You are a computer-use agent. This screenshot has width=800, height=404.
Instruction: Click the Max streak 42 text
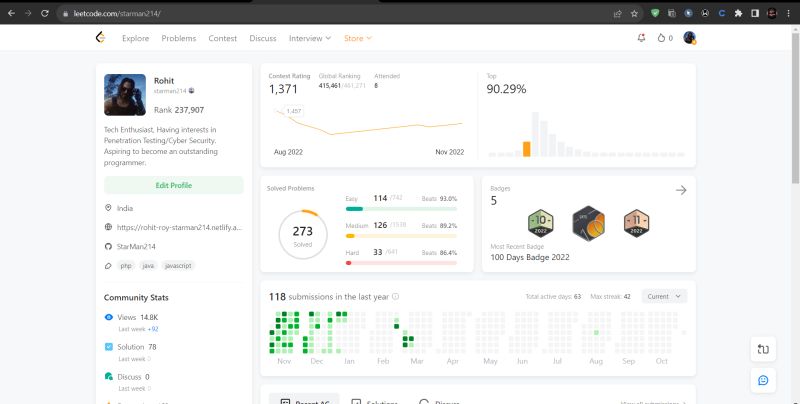tap(610, 296)
